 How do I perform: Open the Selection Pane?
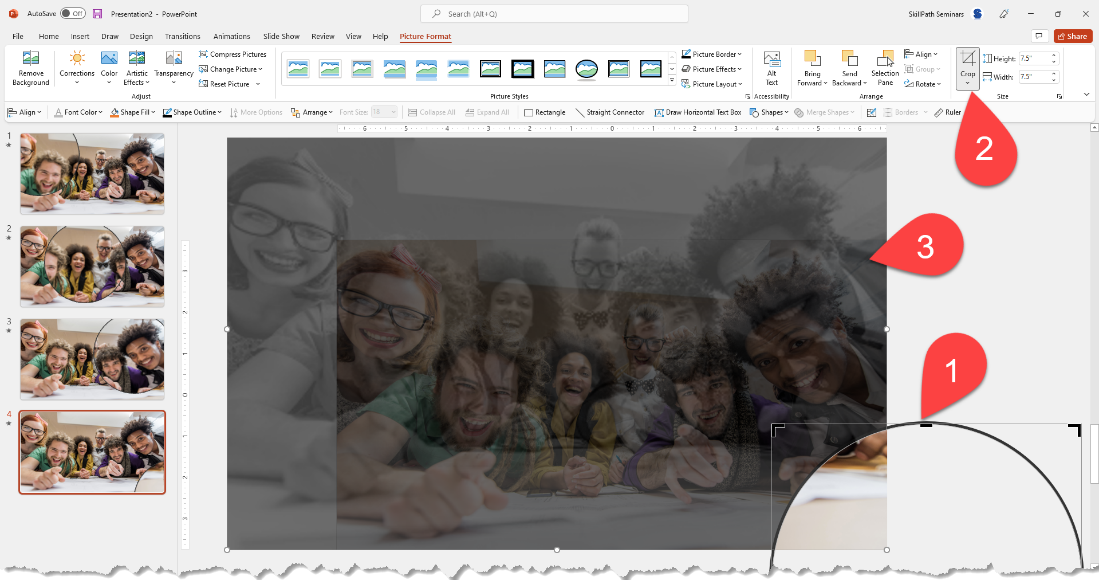[885, 68]
